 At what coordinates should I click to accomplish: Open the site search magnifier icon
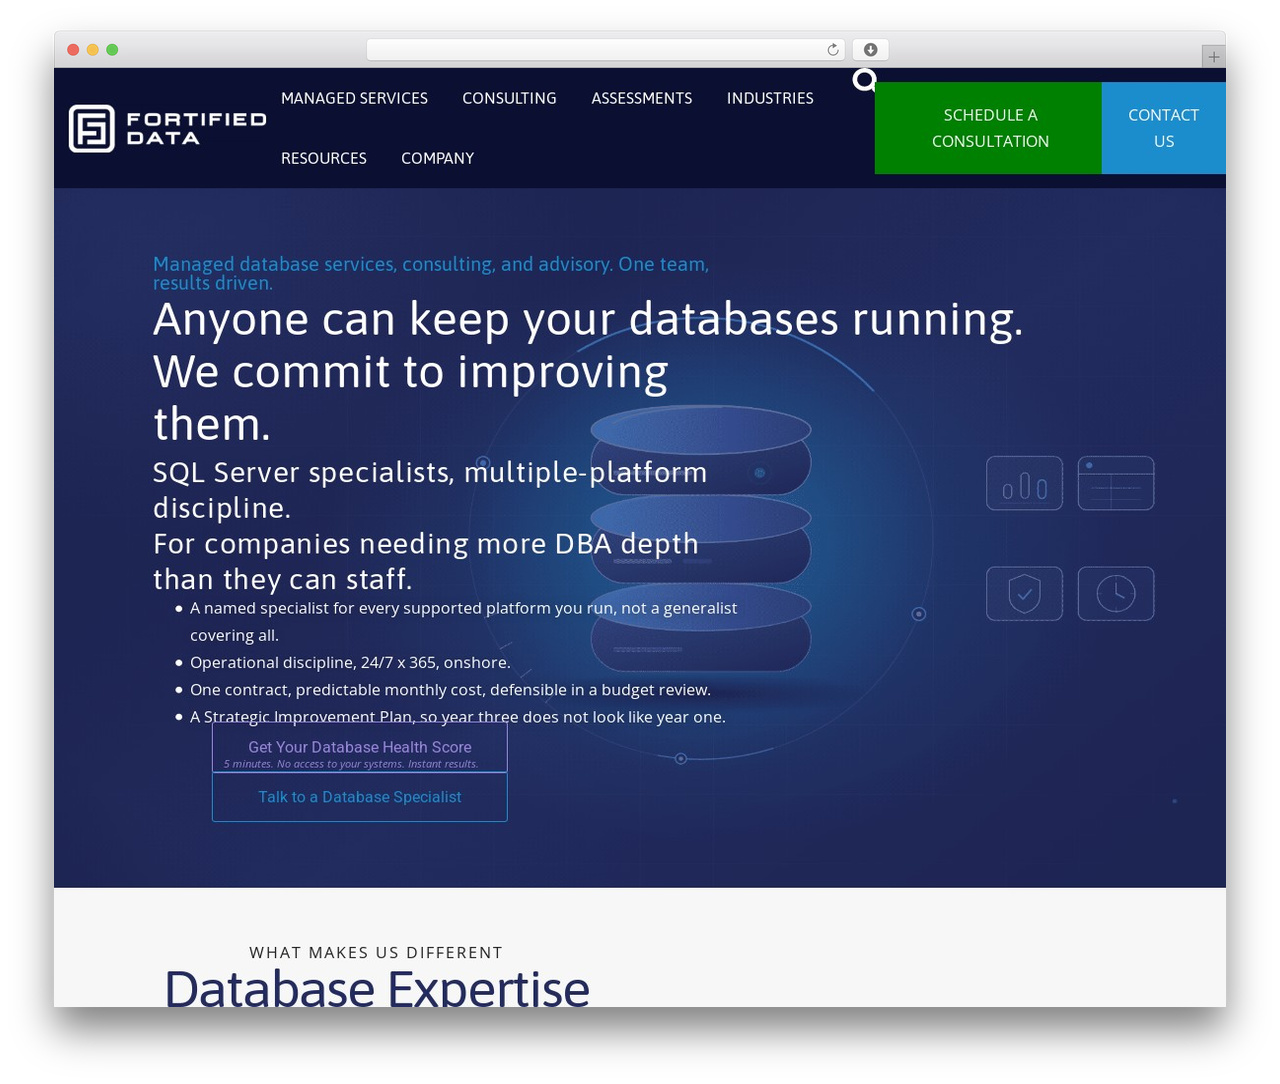pyautogui.click(x=865, y=80)
